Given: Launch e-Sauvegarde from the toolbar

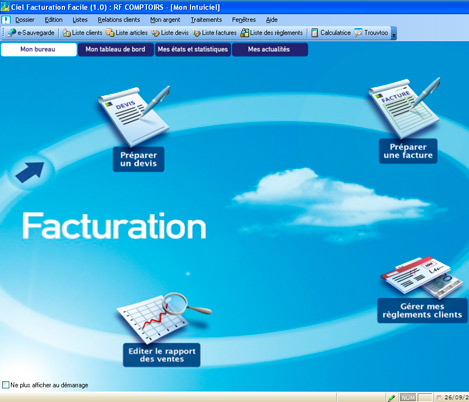Looking at the screenshot, I should click(31, 33).
